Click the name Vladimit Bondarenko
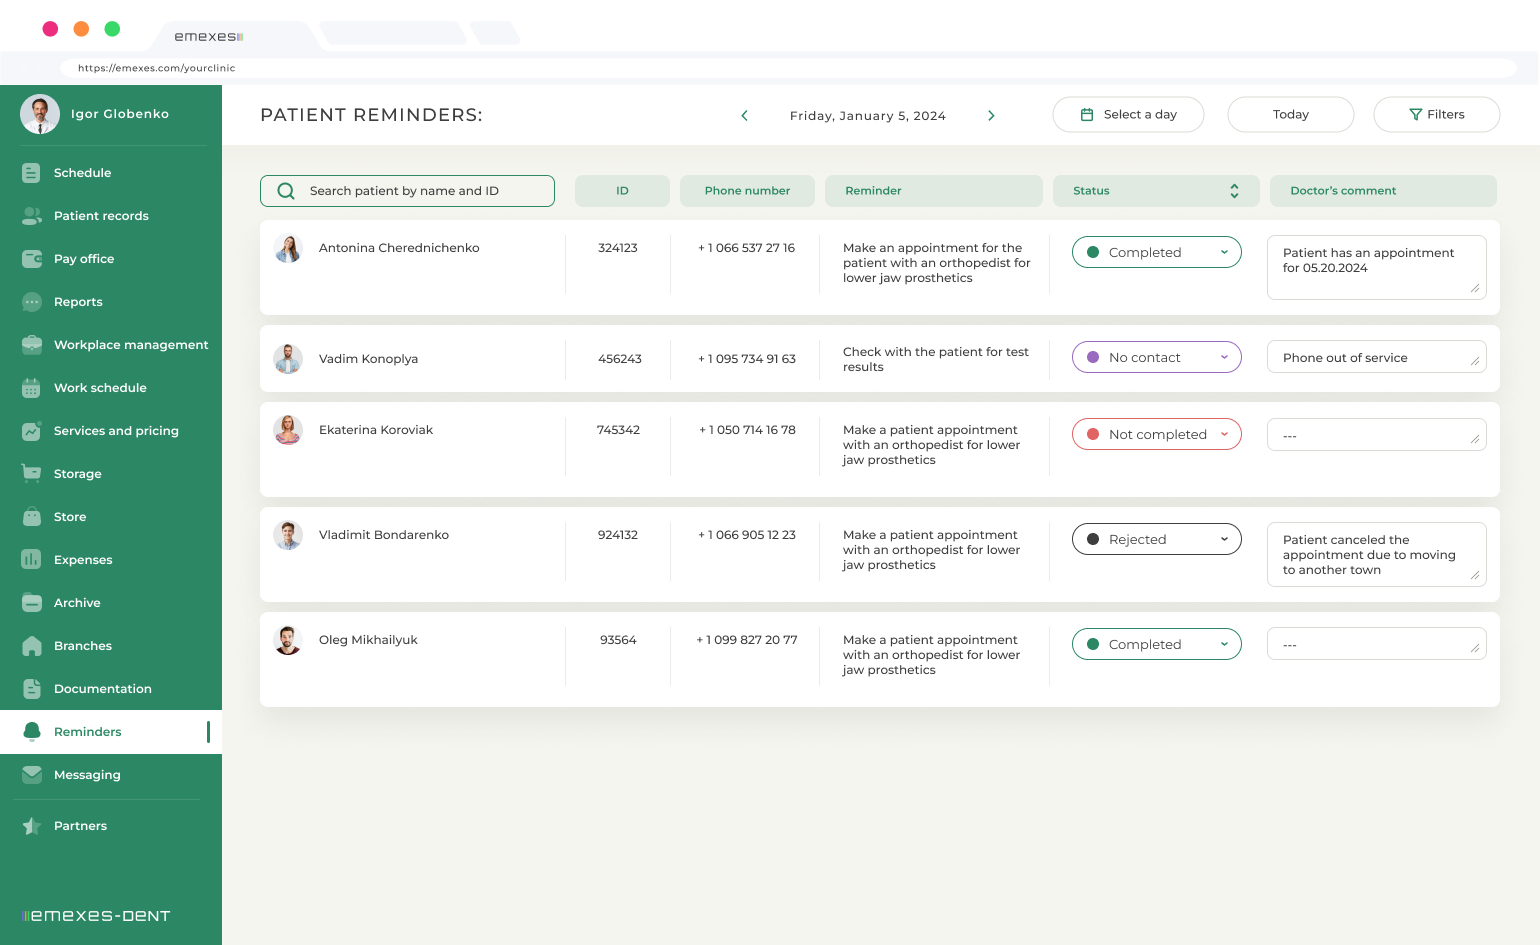This screenshot has width=1540, height=945. point(384,535)
